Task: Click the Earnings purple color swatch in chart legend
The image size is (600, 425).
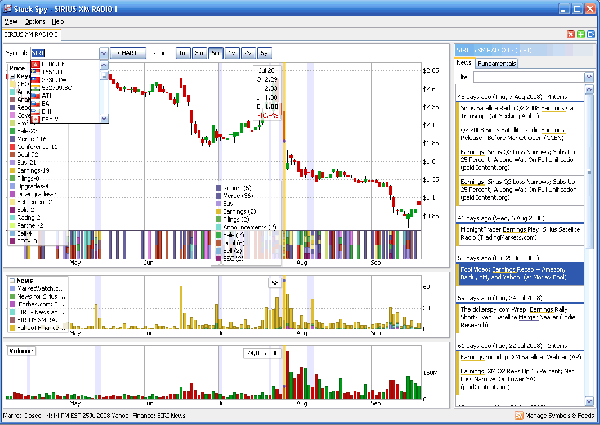Action: pyautogui.click(x=219, y=211)
